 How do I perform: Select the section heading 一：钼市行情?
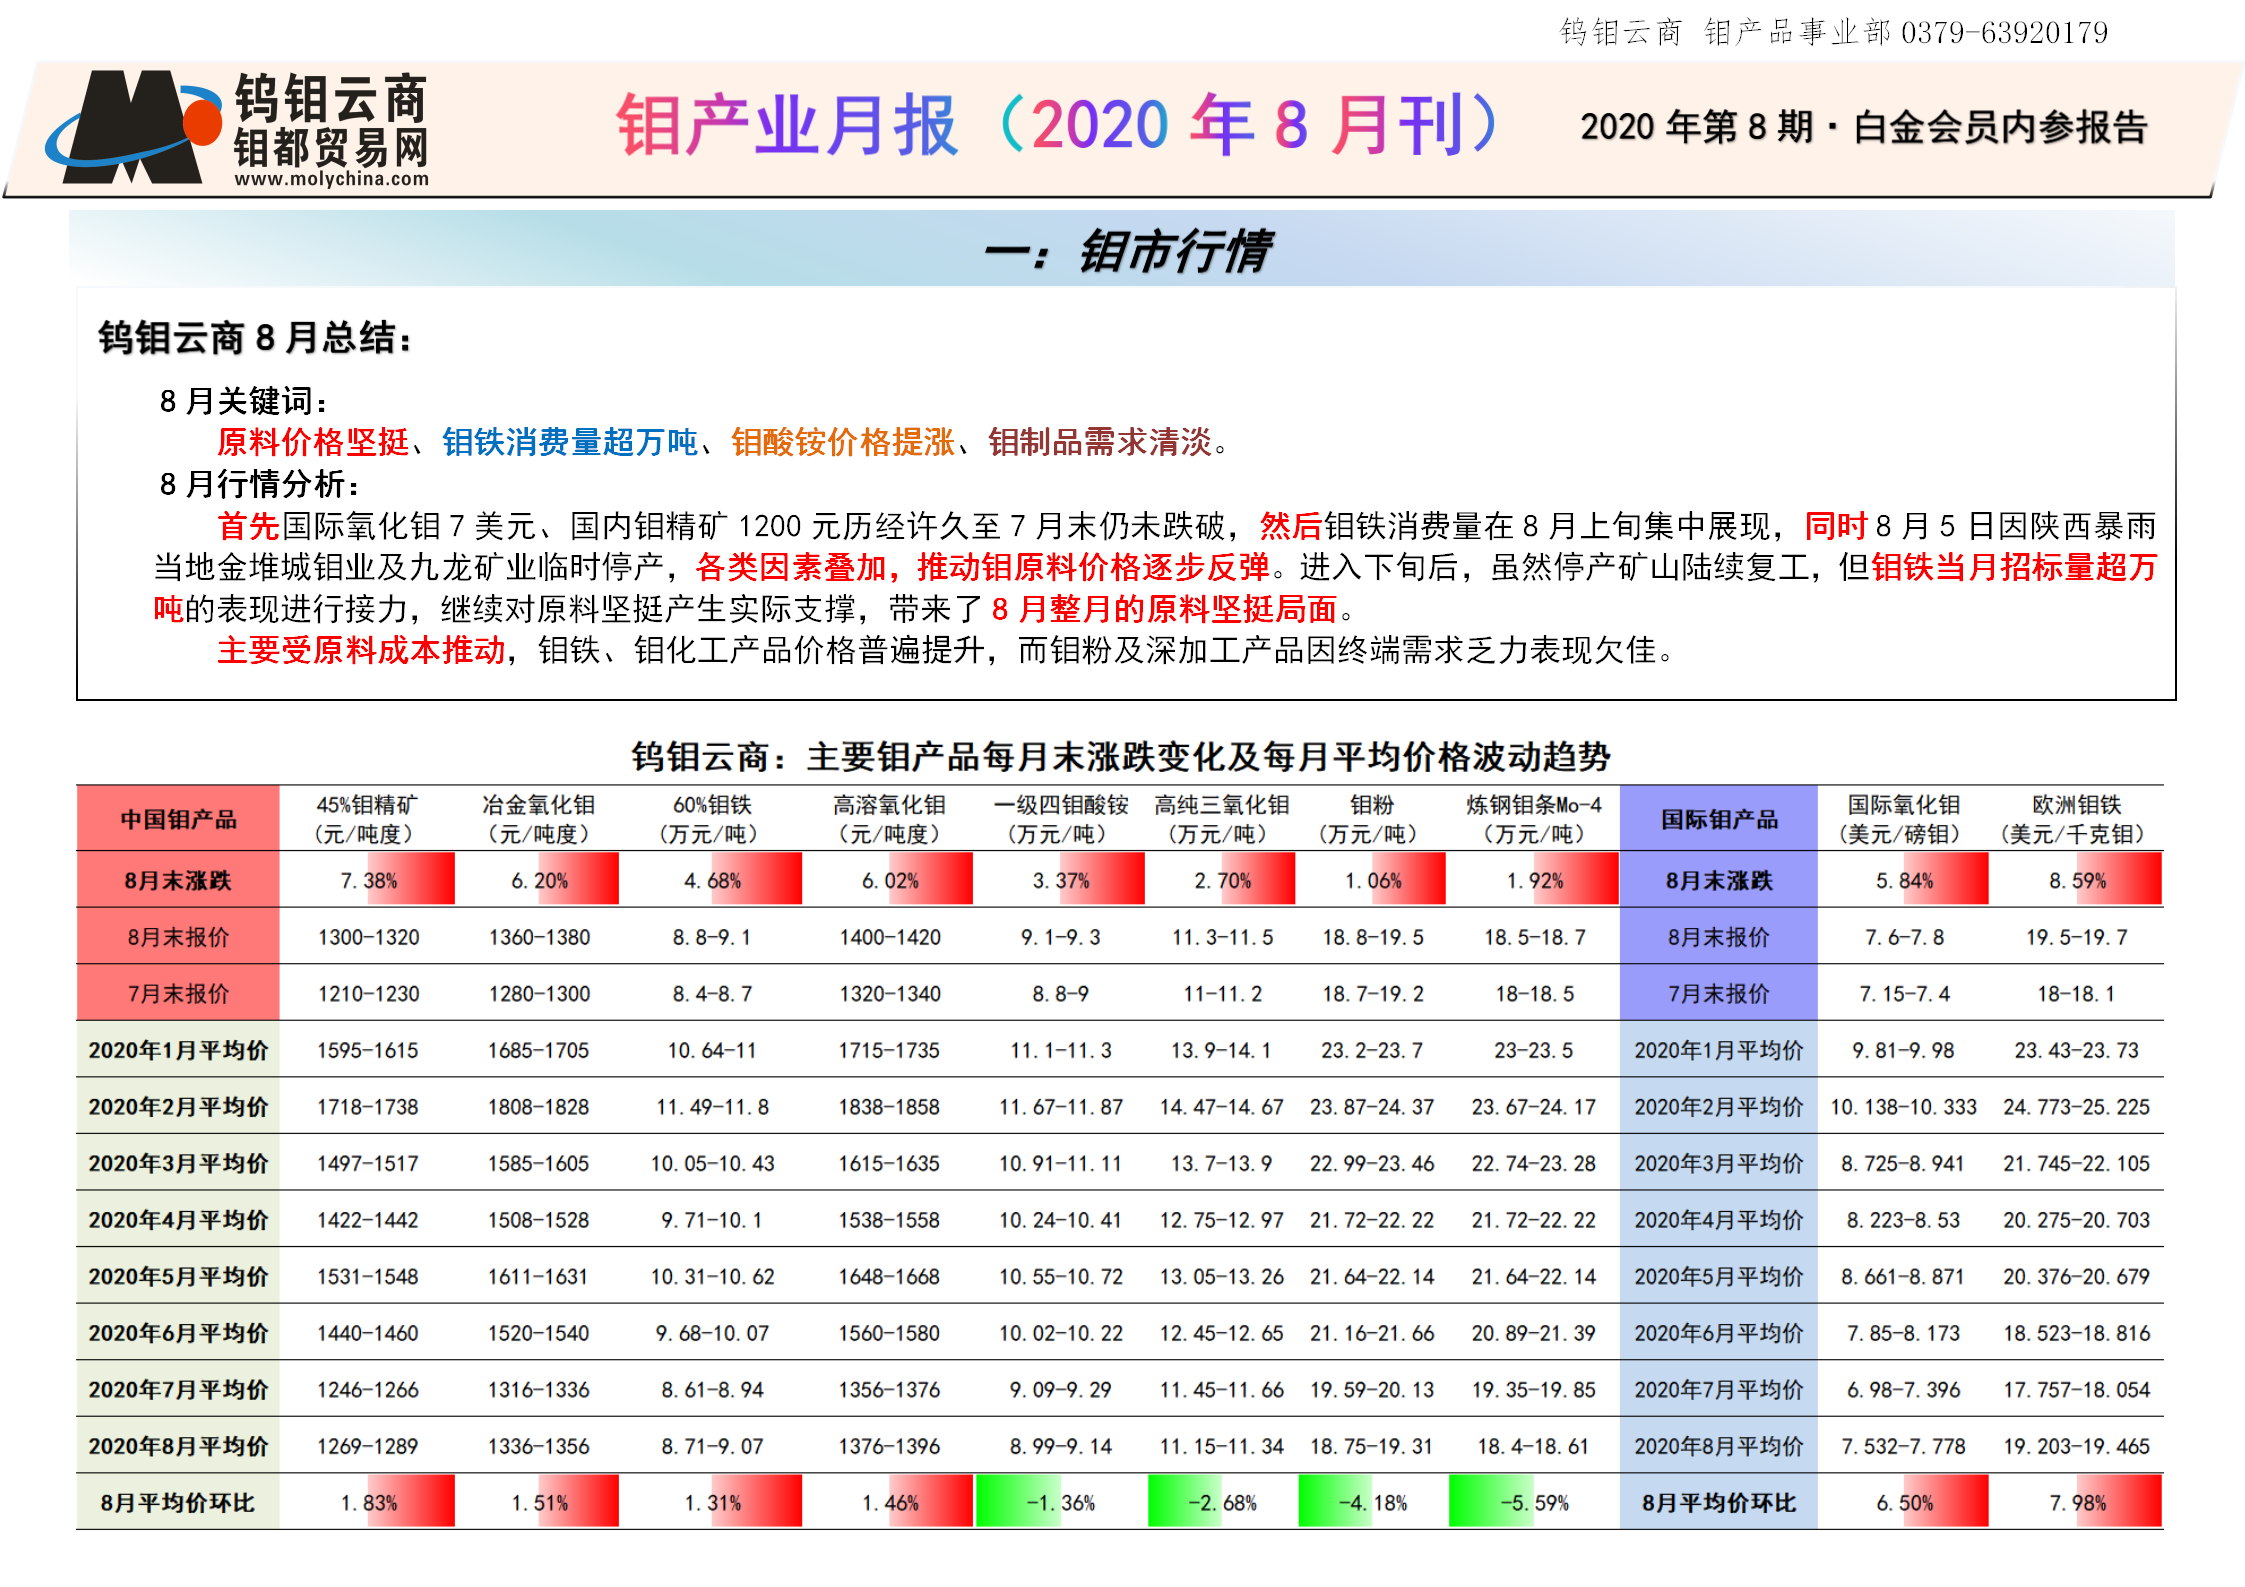(x=1127, y=251)
